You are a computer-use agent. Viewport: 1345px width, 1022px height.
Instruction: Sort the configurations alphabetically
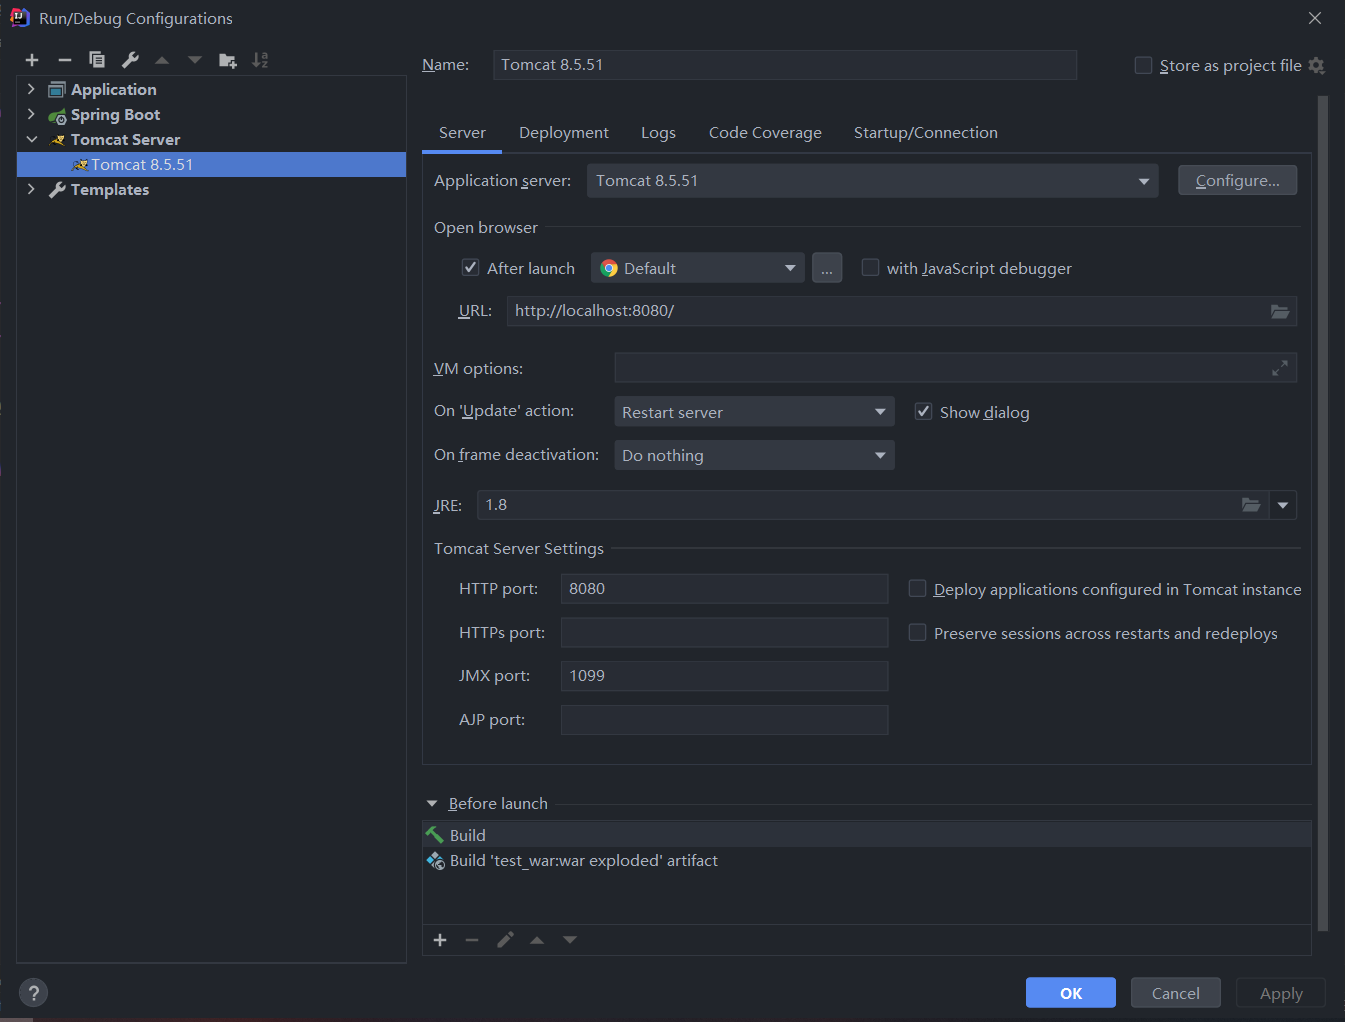260,60
